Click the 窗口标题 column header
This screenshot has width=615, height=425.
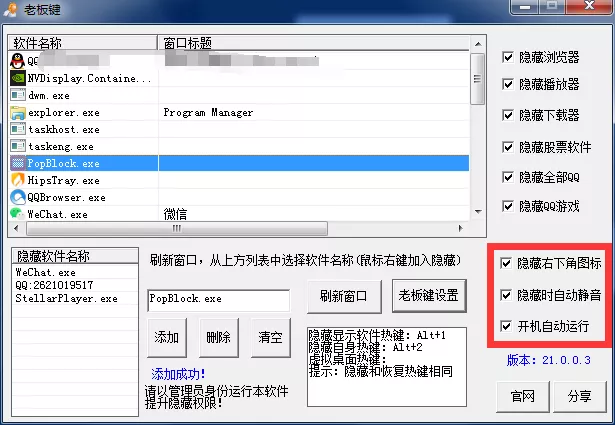[x=313, y=43]
